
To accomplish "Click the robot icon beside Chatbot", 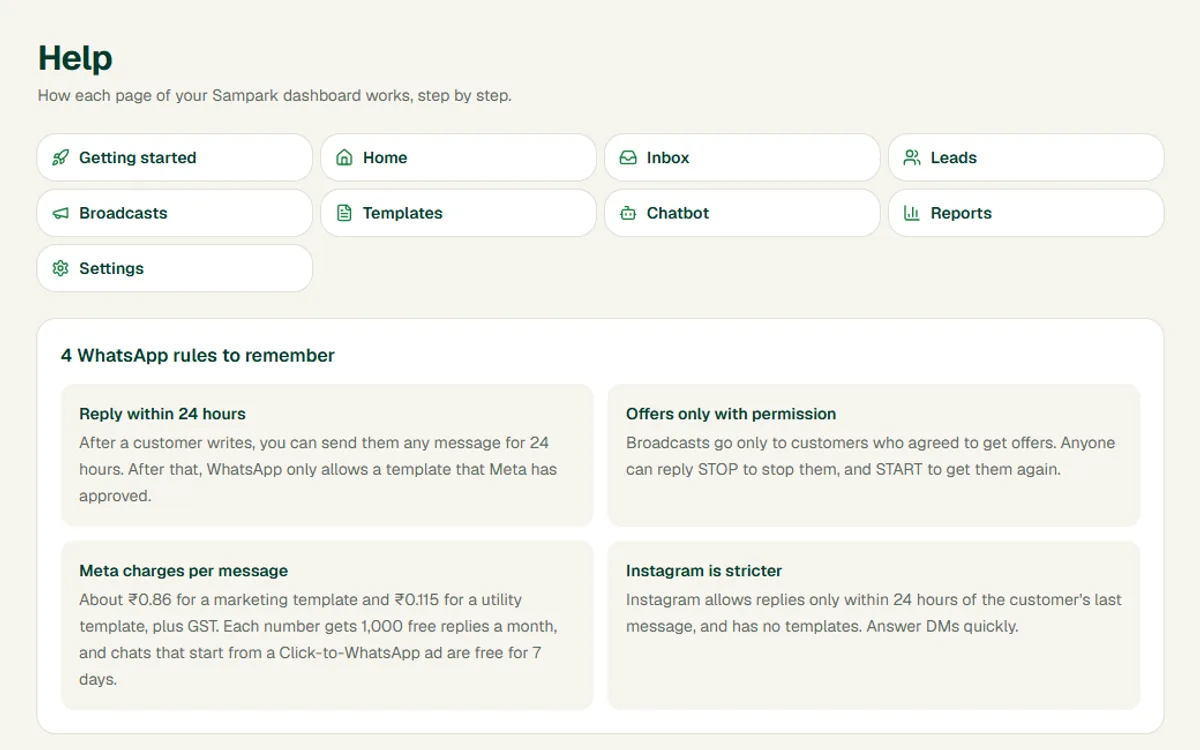I will click(628, 213).
